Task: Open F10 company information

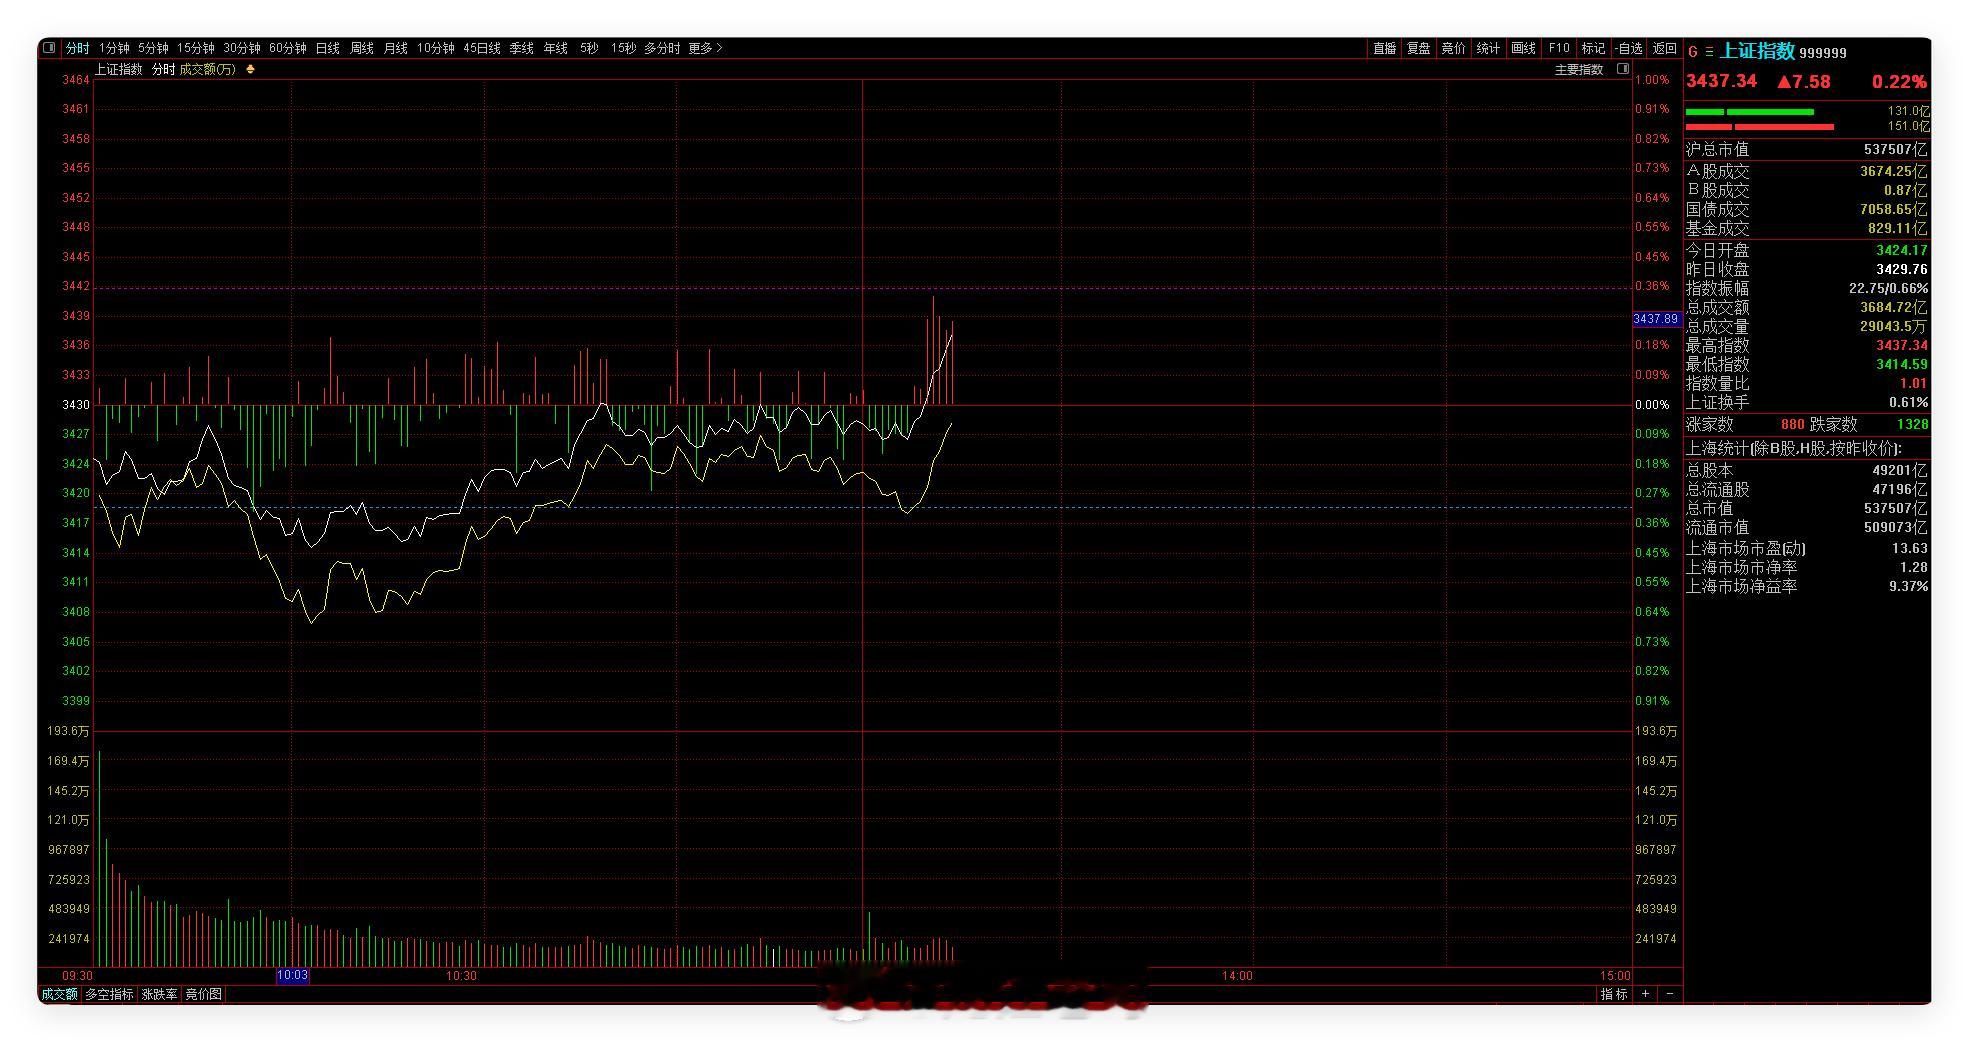Action: tap(1559, 48)
